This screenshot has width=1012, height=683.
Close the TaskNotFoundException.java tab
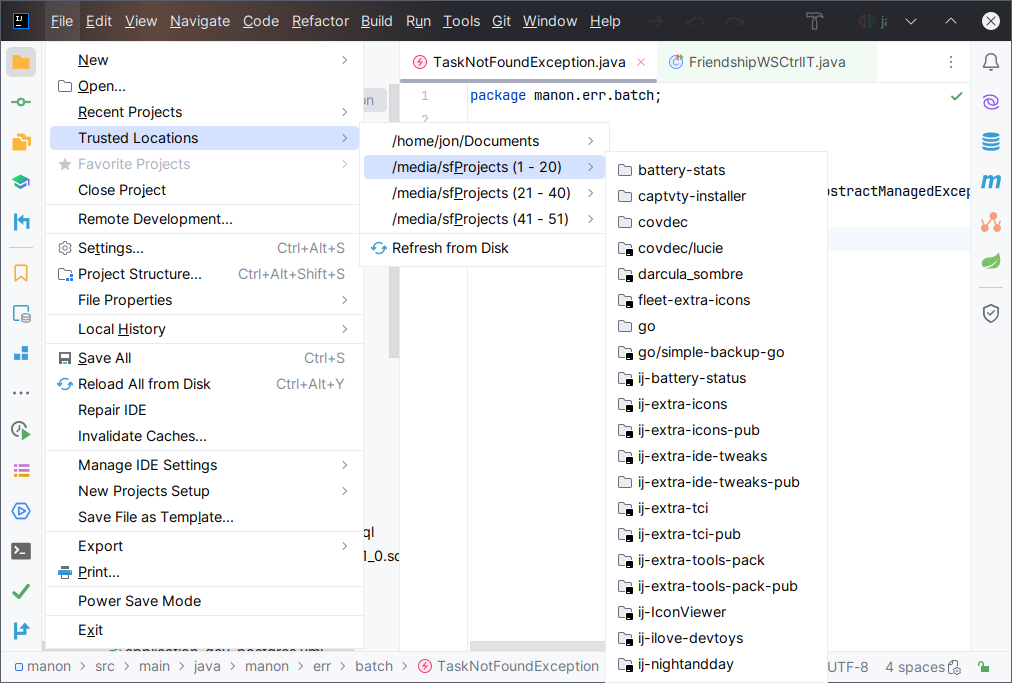tap(641, 62)
